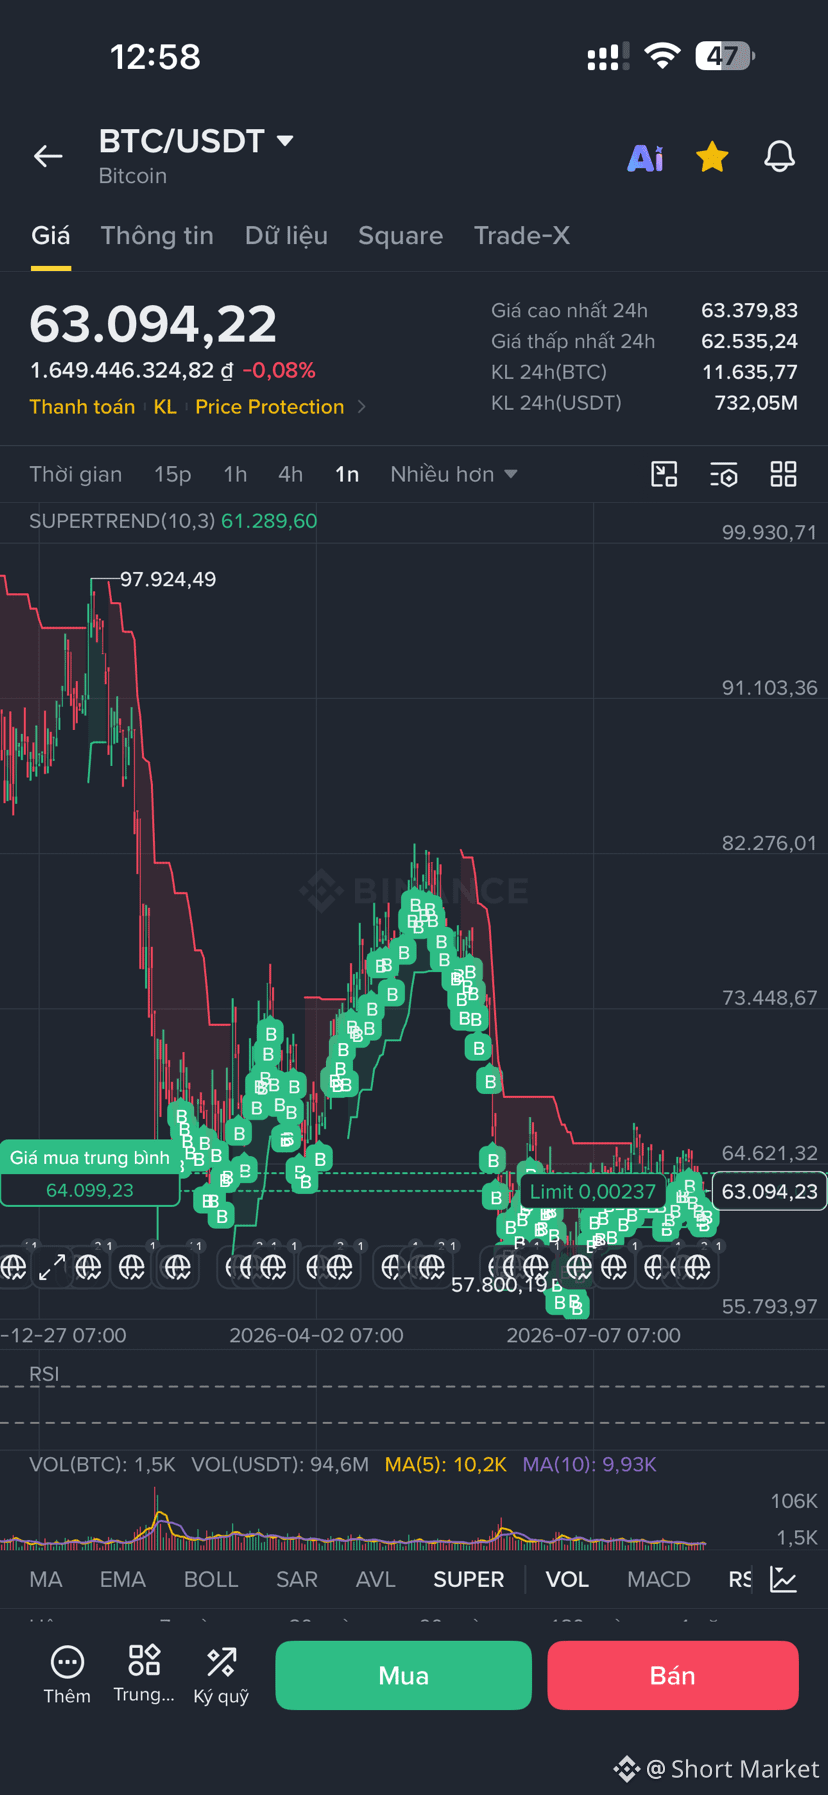The height and width of the screenshot is (1795, 828).
Task: Expand the BTC/USDT pair dropdown arrow
Action: (x=285, y=141)
